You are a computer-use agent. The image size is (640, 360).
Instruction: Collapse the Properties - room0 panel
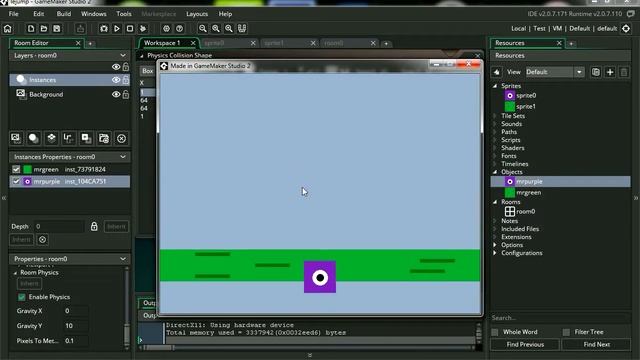[123, 259]
